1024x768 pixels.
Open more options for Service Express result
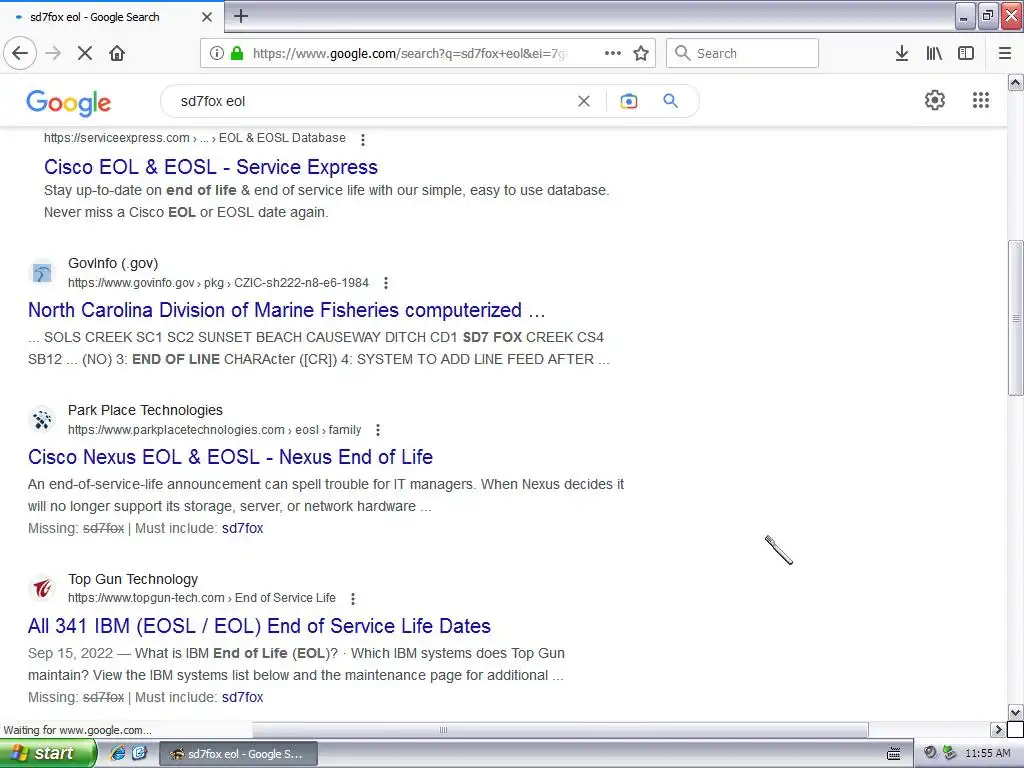pyautogui.click(x=363, y=139)
